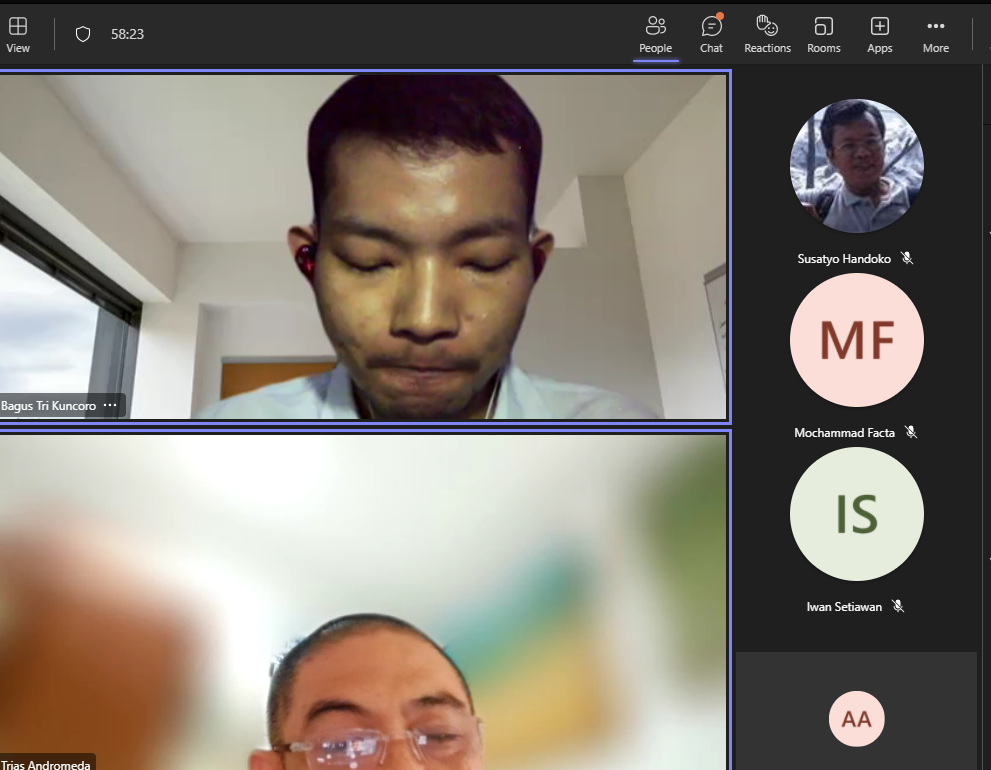Open the meeting Chat
Image resolution: width=991 pixels, height=770 pixels.
click(x=711, y=33)
